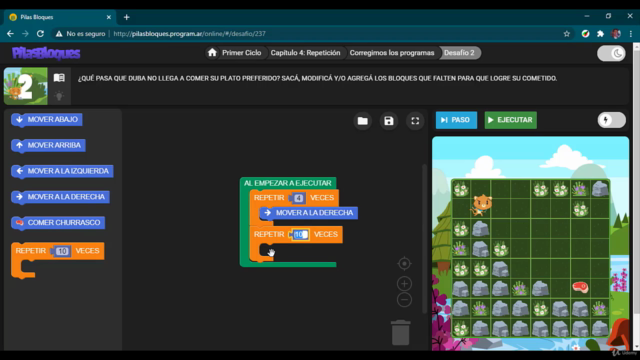The image size is (640, 360).
Task: Open a new browser tab
Action: 127,17
